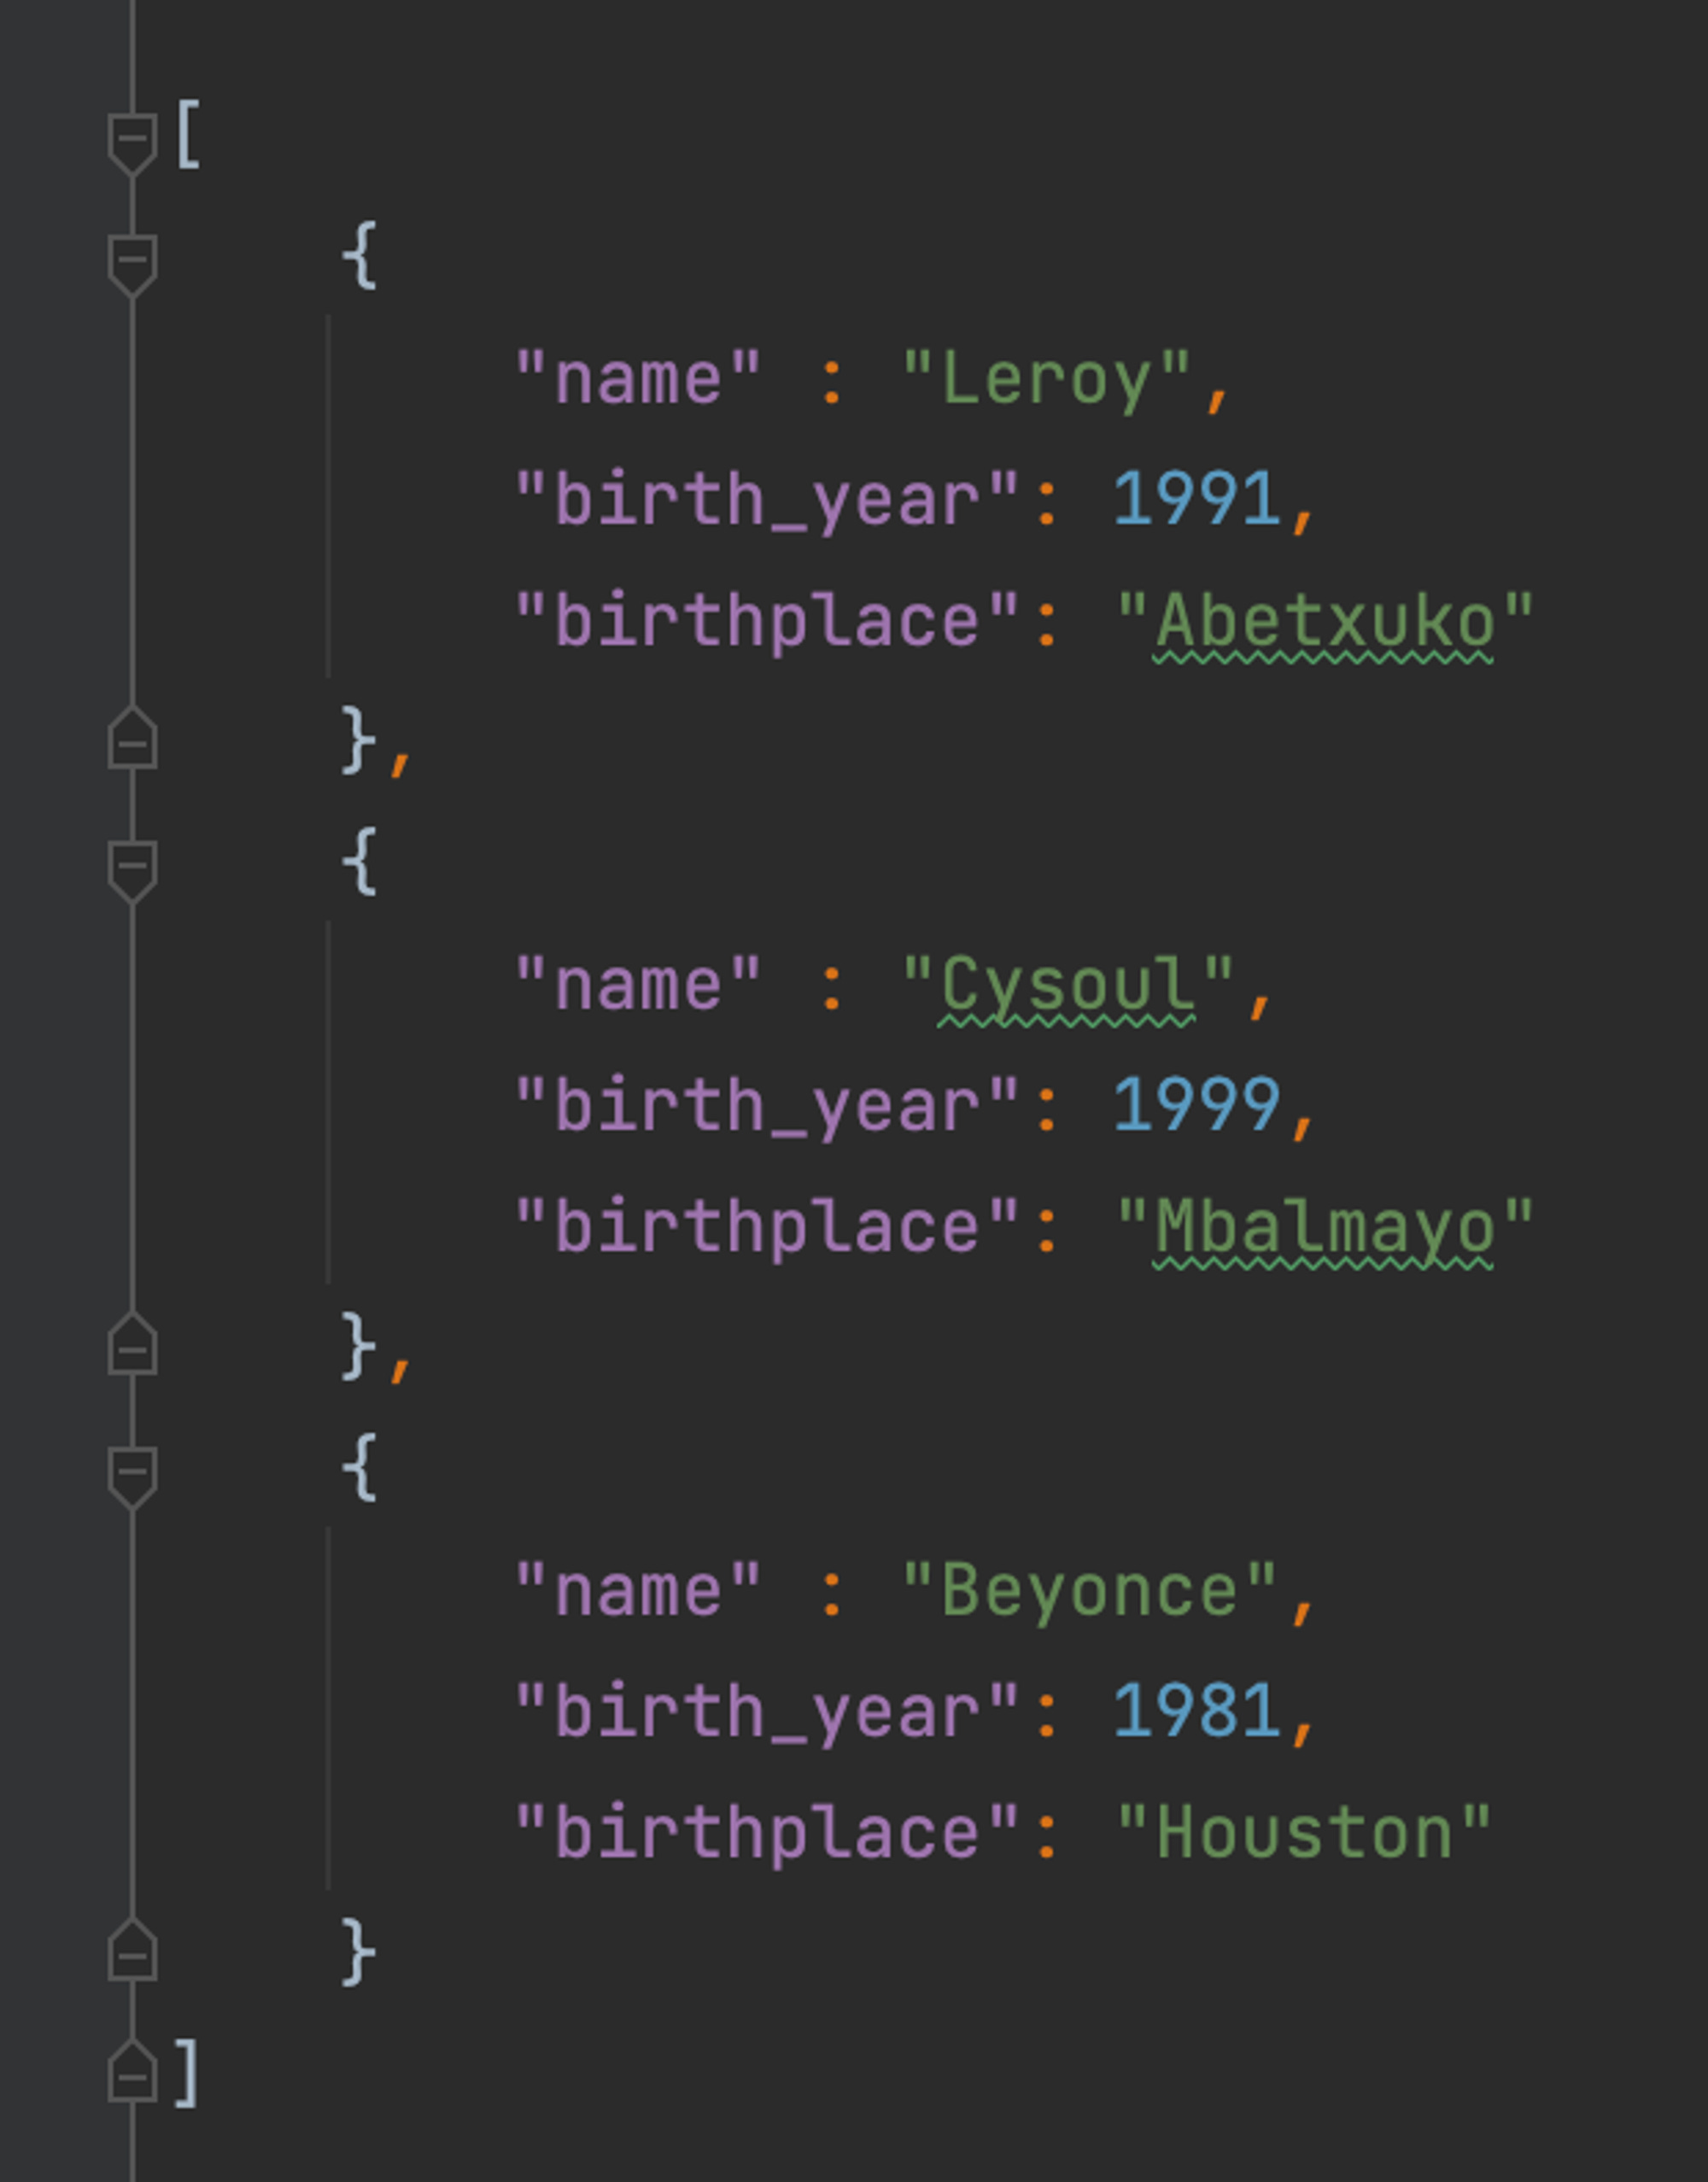Click the Houston string value

[x=1304, y=1833]
